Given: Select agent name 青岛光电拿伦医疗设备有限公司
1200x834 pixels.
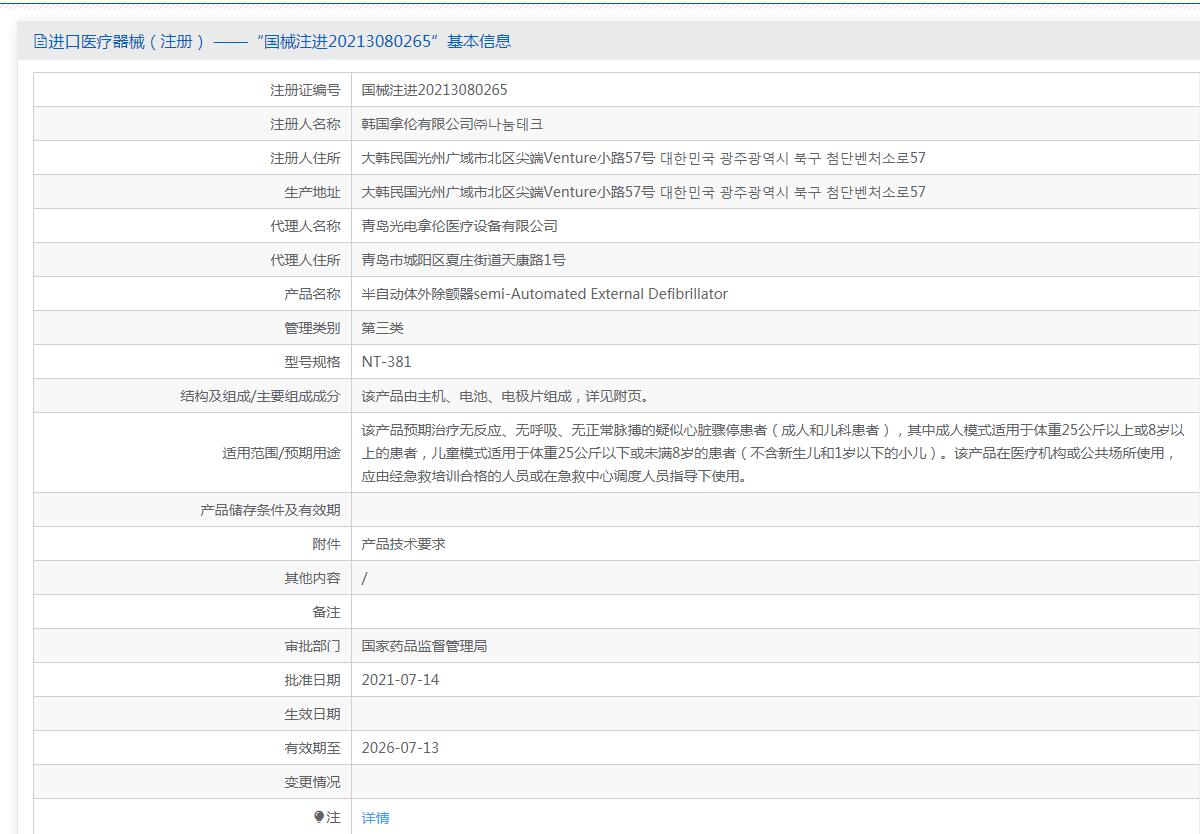Looking at the screenshot, I should pyautogui.click(x=460, y=226).
